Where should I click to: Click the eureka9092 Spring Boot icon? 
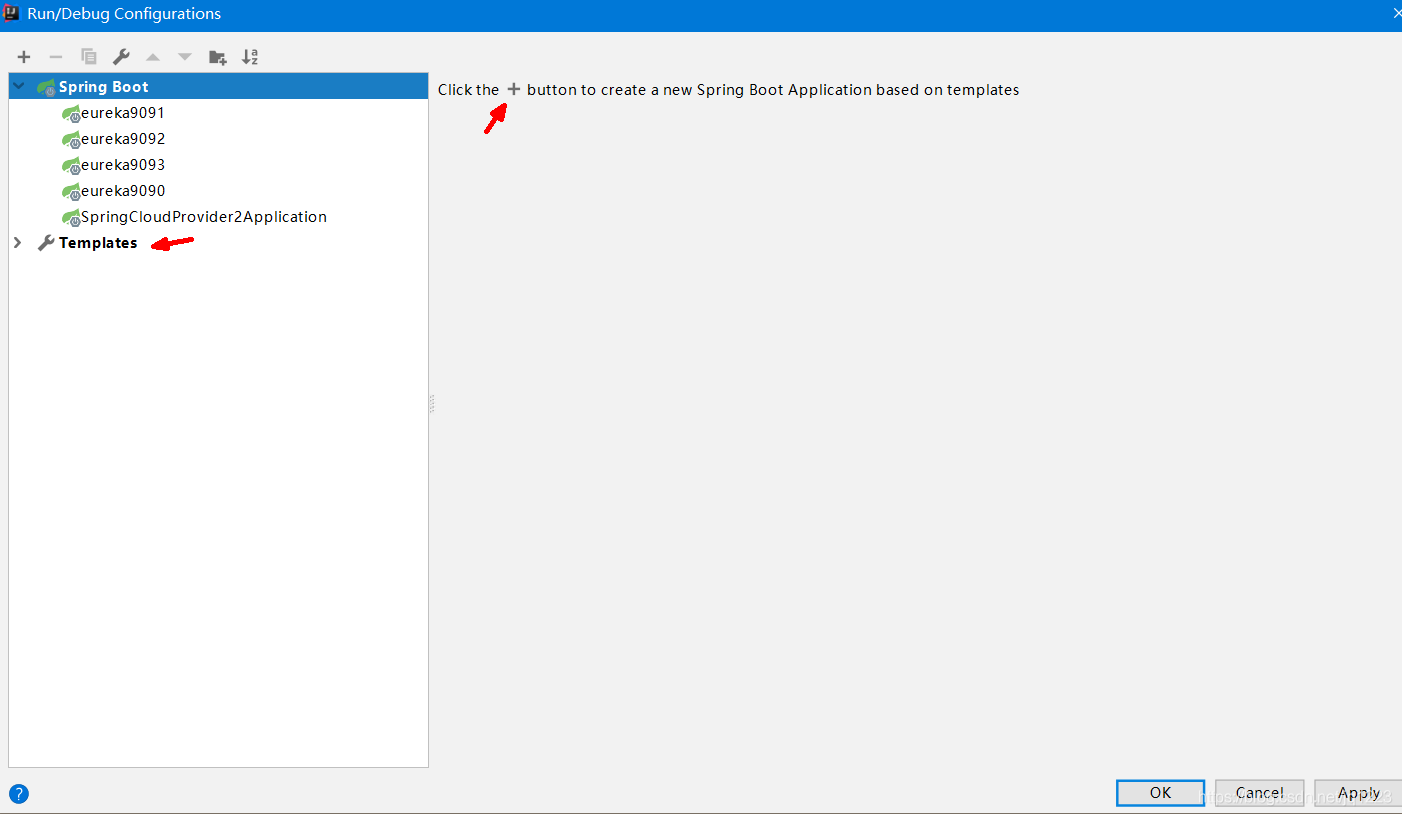(71, 140)
